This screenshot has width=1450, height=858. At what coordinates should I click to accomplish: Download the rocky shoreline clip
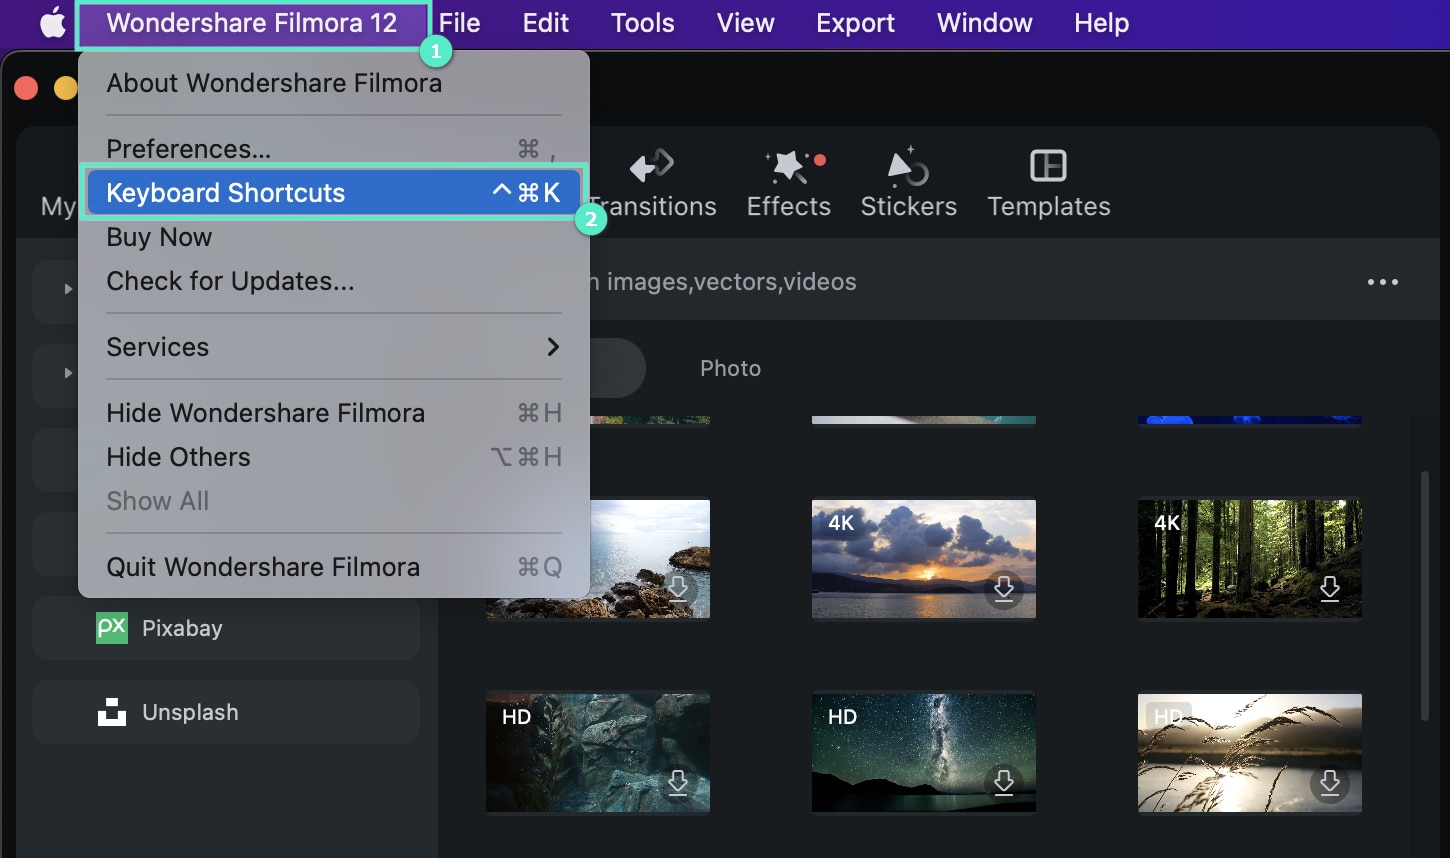[678, 588]
